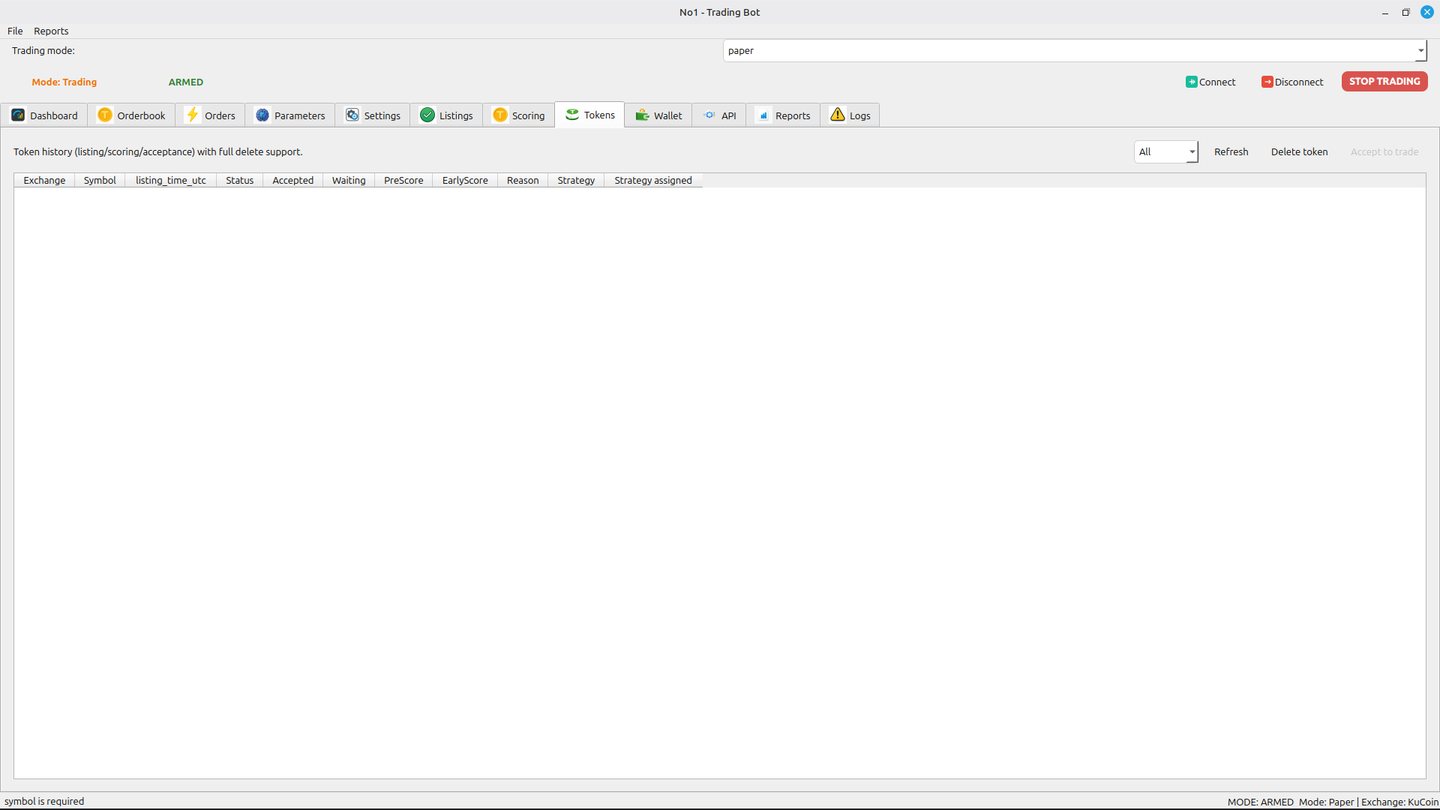Show the Listings tab
Image resolution: width=1440 pixels, height=810 pixels.
click(x=446, y=115)
